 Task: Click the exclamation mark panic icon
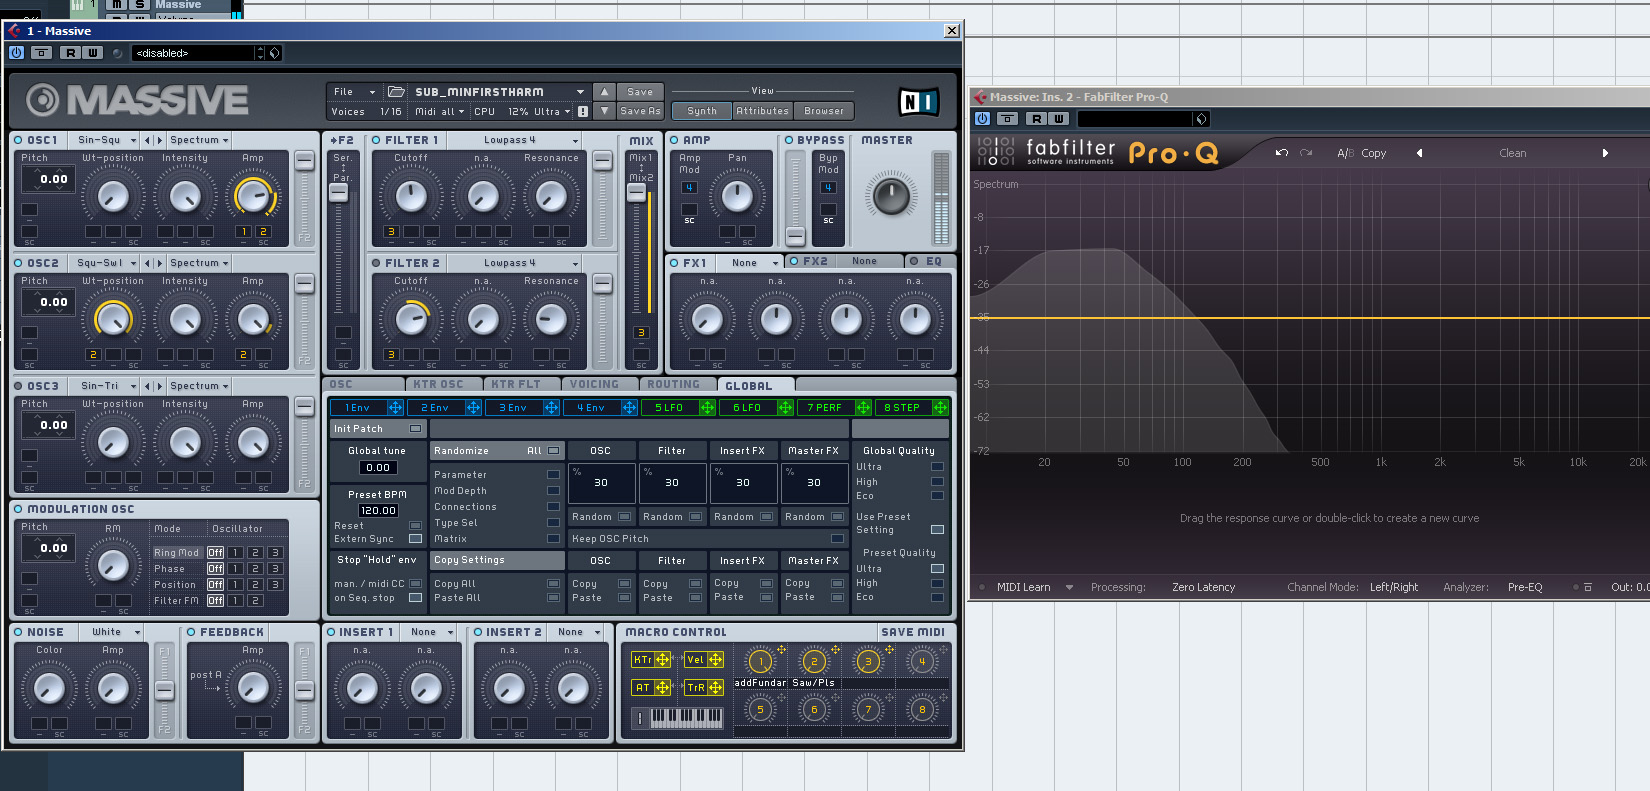[583, 111]
